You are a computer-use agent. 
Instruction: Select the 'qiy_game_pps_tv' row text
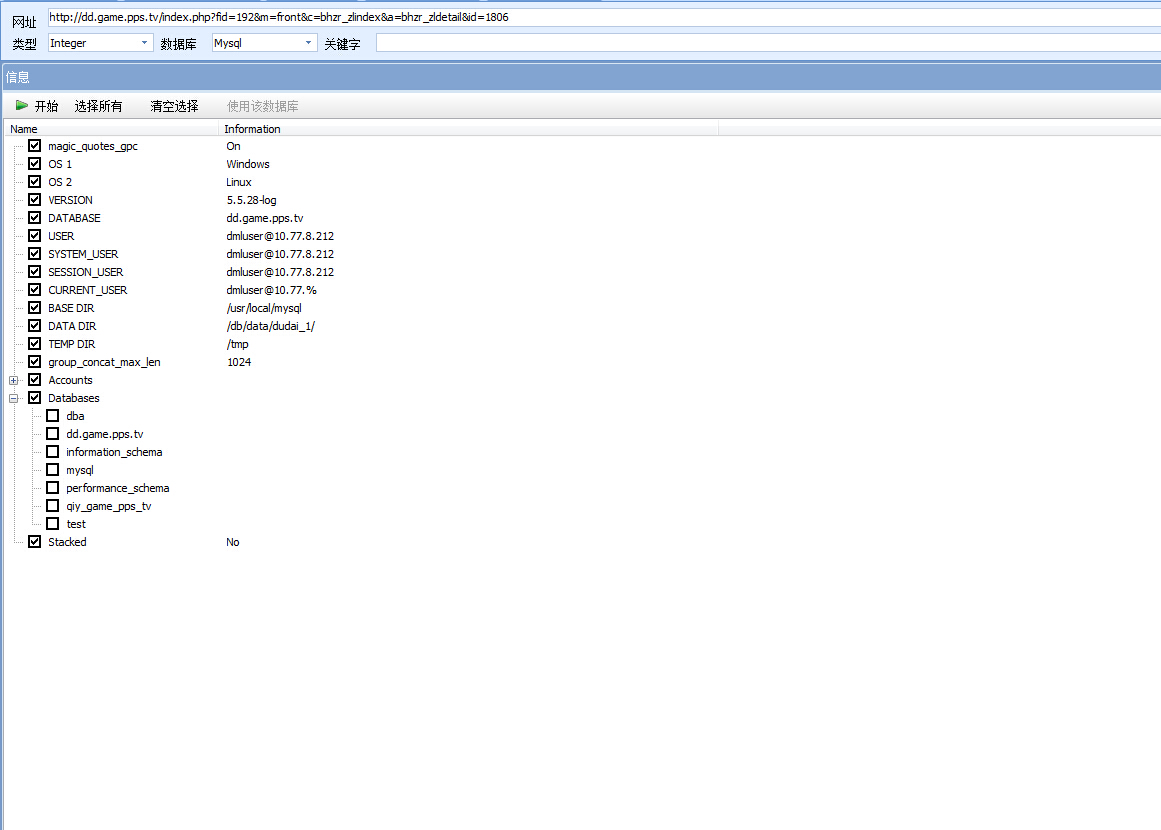pos(109,506)
